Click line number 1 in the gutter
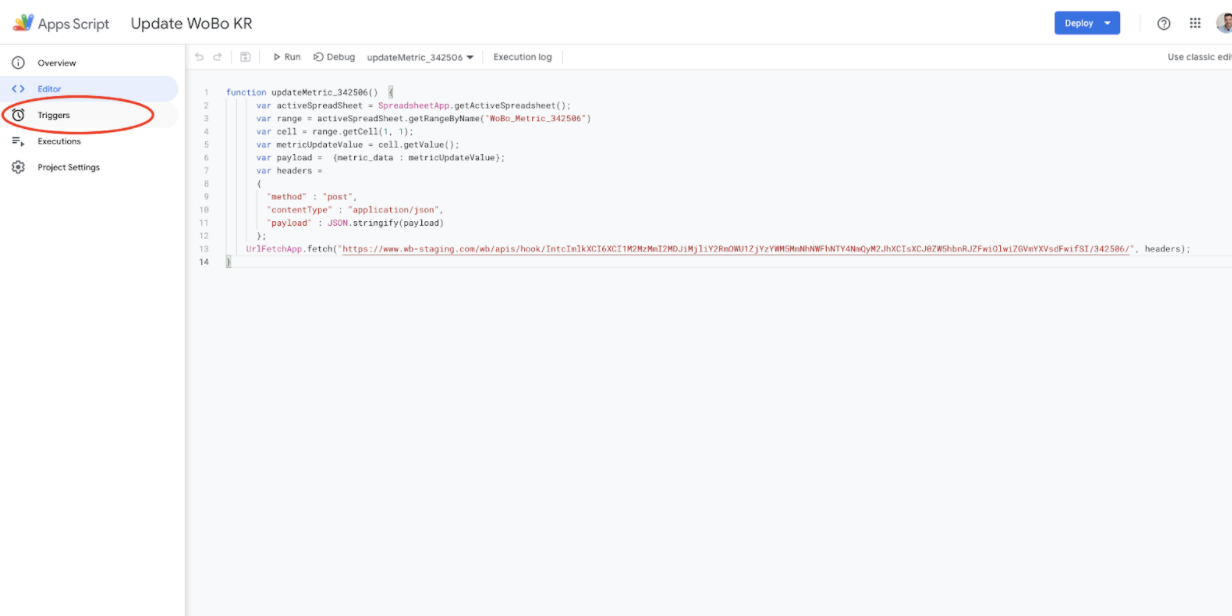This screenshot has width=1232, height=616. [x=207, y=92]
